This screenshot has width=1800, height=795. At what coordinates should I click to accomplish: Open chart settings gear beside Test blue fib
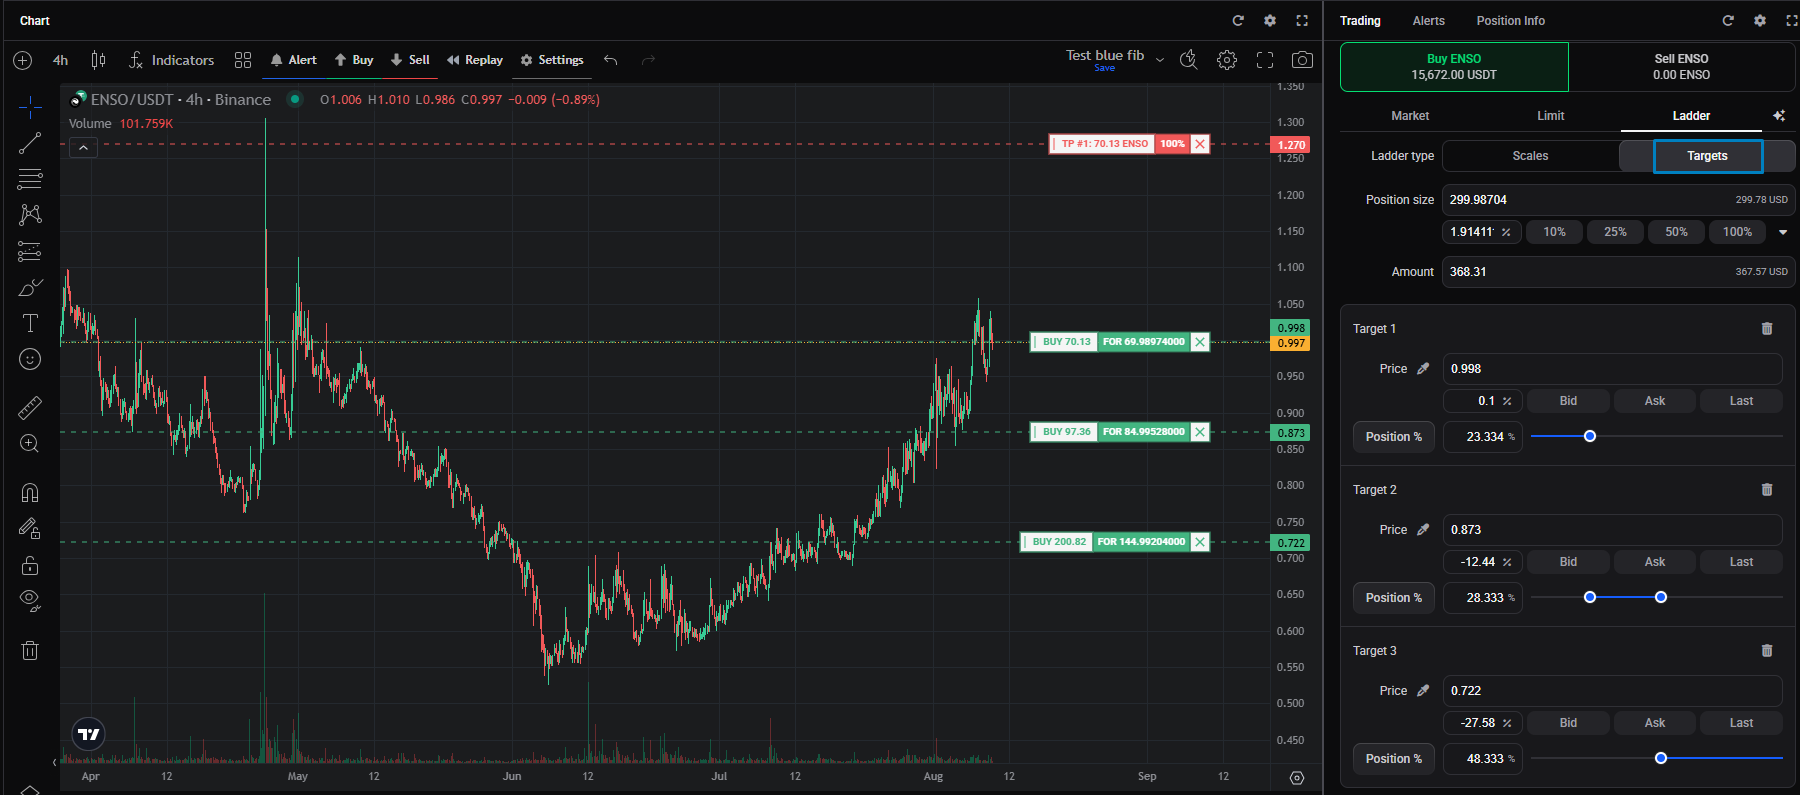point(1227,60)
